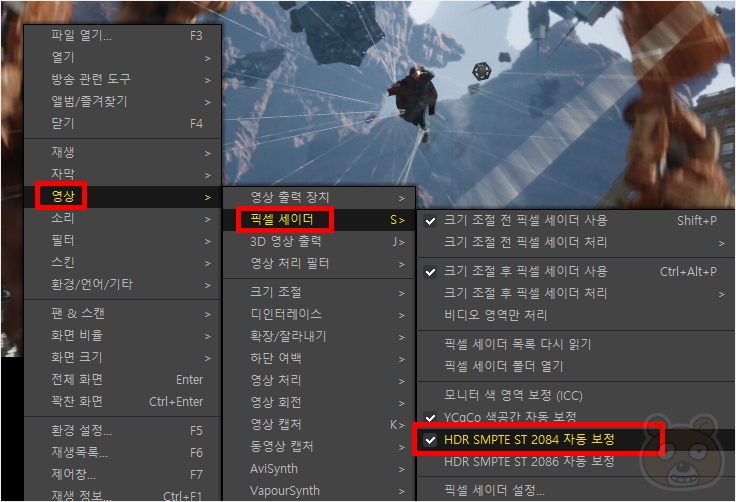Open 픽셀 셰이더 설정... dialog
Viewport: 736px width, 502px height.
click(576, 491)
